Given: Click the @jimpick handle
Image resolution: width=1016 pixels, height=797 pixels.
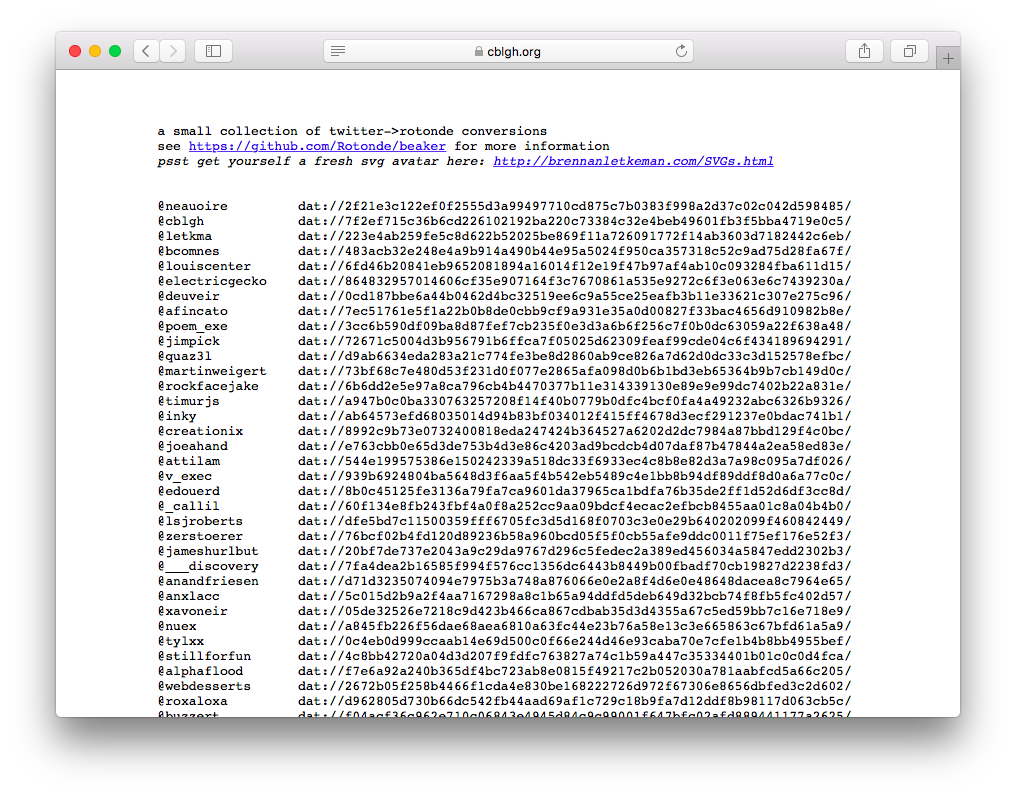Looking at the screenshot, I should pyautogui.click(x=189, y=341).
